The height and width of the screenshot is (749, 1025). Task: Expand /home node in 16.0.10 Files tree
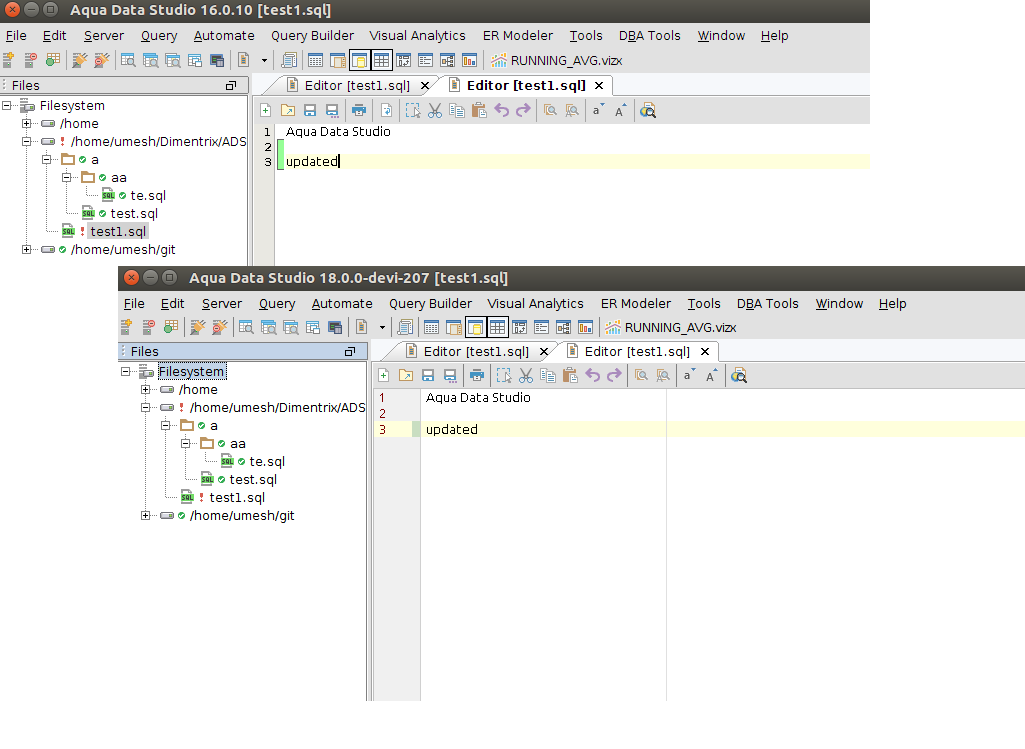tap(26, 124)
